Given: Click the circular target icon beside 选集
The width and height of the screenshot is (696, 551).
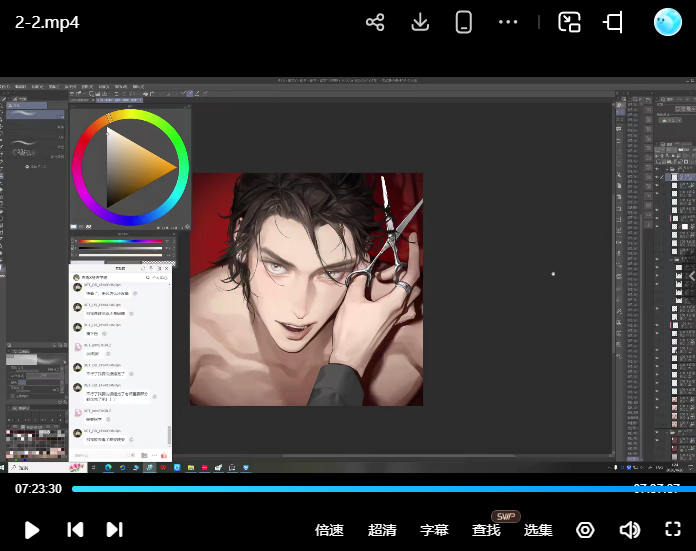Looking at the screenshot, I should point(585,530).
